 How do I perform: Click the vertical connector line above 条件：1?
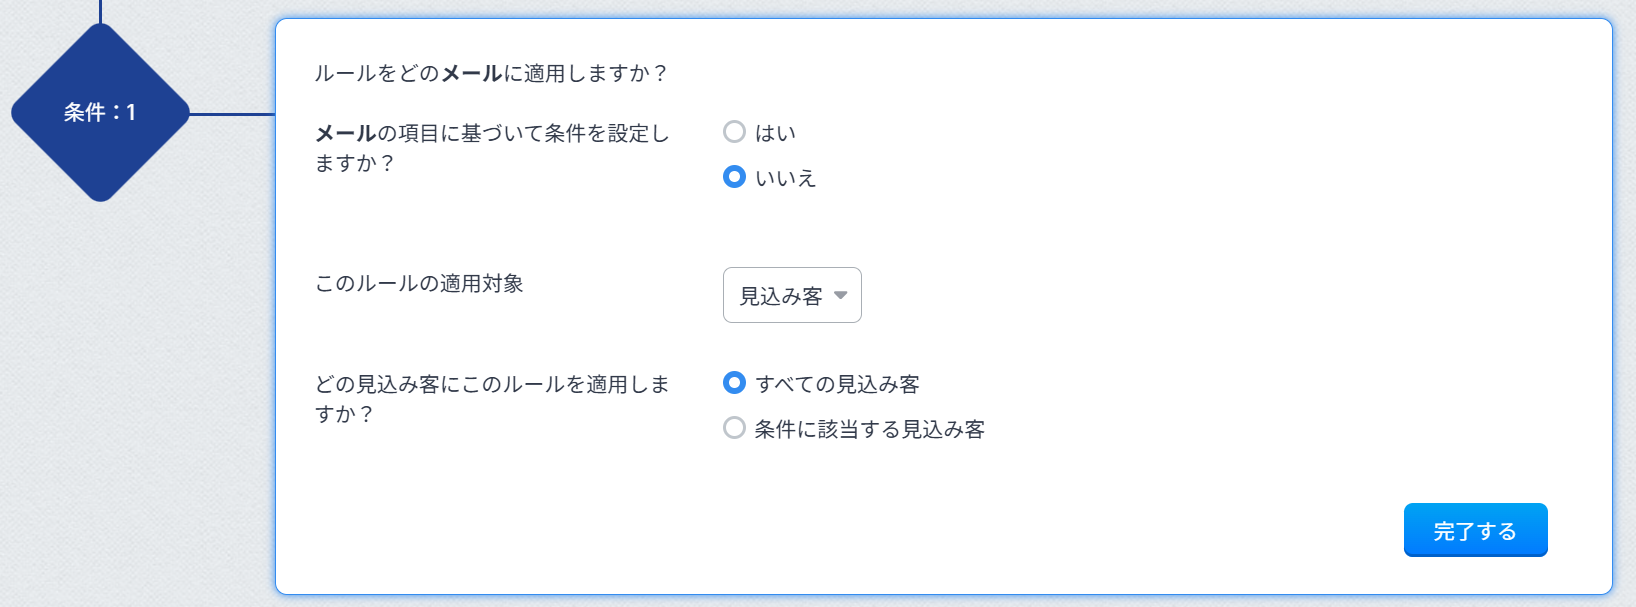(x=101, y=10)
